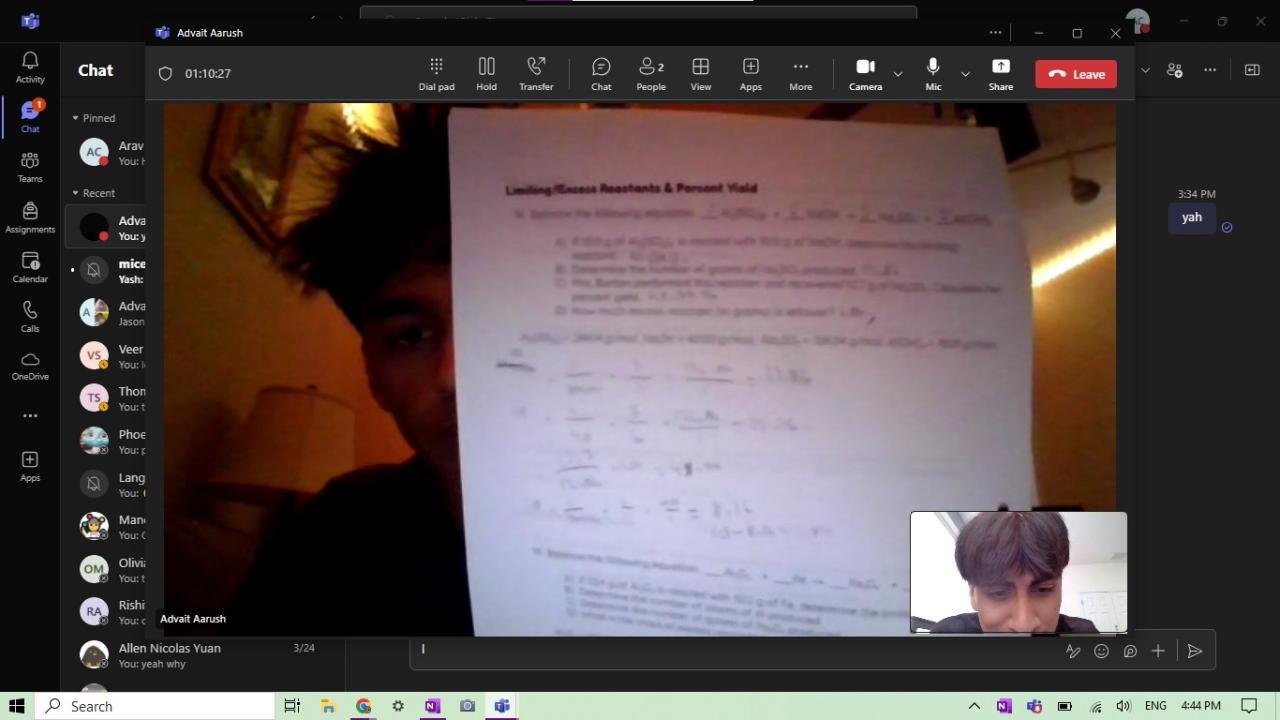The height and width of the screenshot is (720, 1280).
Task: Open the side pane icon in chat header
Action: [x=1252, y=70]
